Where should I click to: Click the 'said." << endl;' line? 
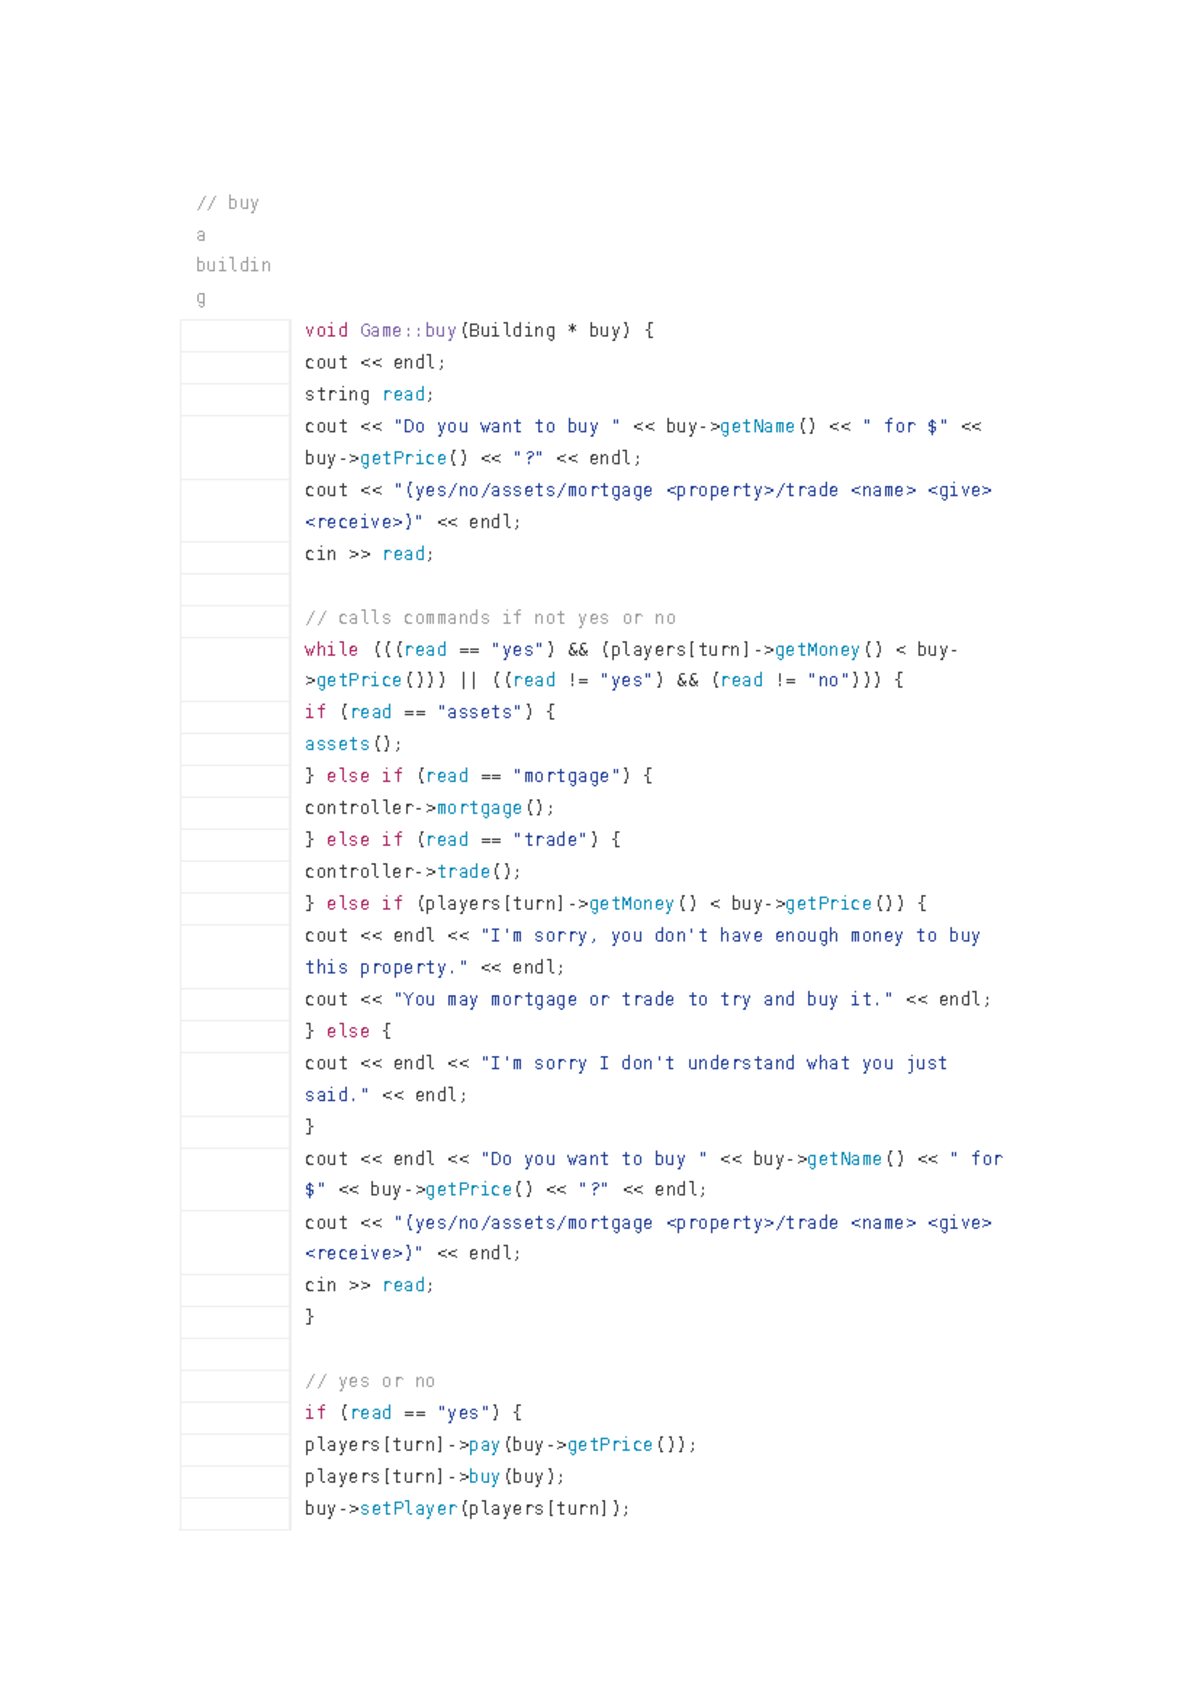(386, 1095)
